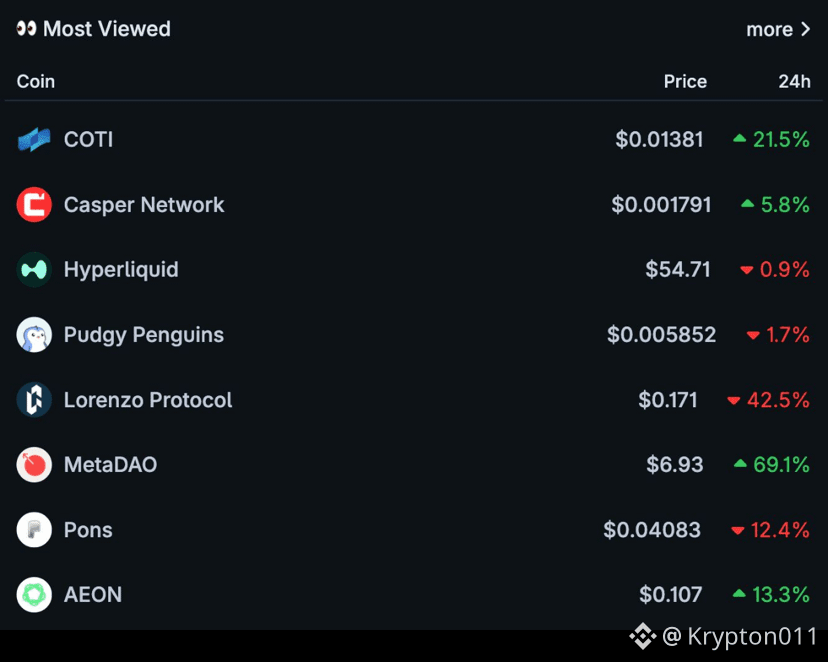Click the Binance logo near Krypton011 watermark
The height and width of the screenshot is (662, 828).
click(643, 636)
